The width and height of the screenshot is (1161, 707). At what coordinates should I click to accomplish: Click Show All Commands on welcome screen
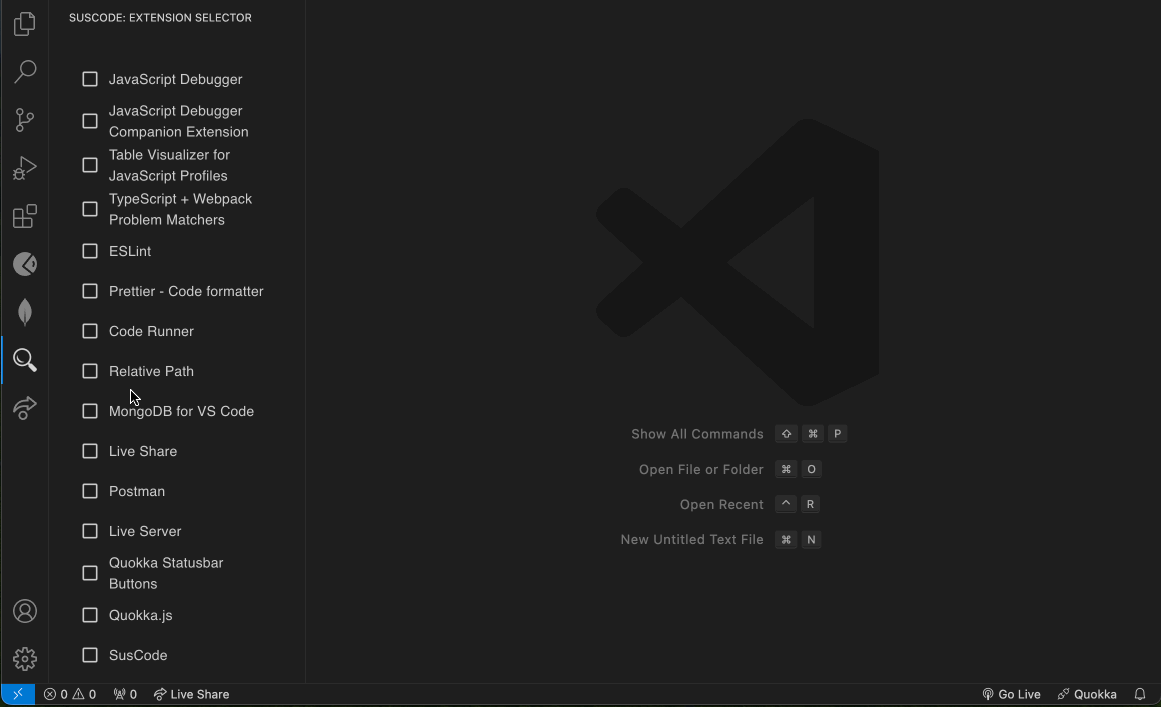click(x=697, y=434)
